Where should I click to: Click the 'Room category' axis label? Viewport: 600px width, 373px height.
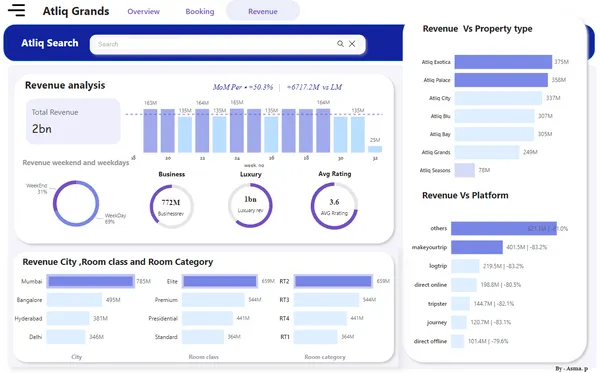pyautogui.click(x=325, y=357)
